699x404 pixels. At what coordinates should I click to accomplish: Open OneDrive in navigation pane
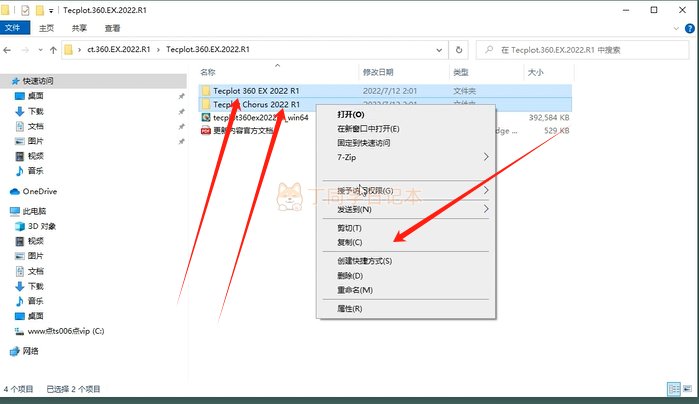tap(39, 191)
